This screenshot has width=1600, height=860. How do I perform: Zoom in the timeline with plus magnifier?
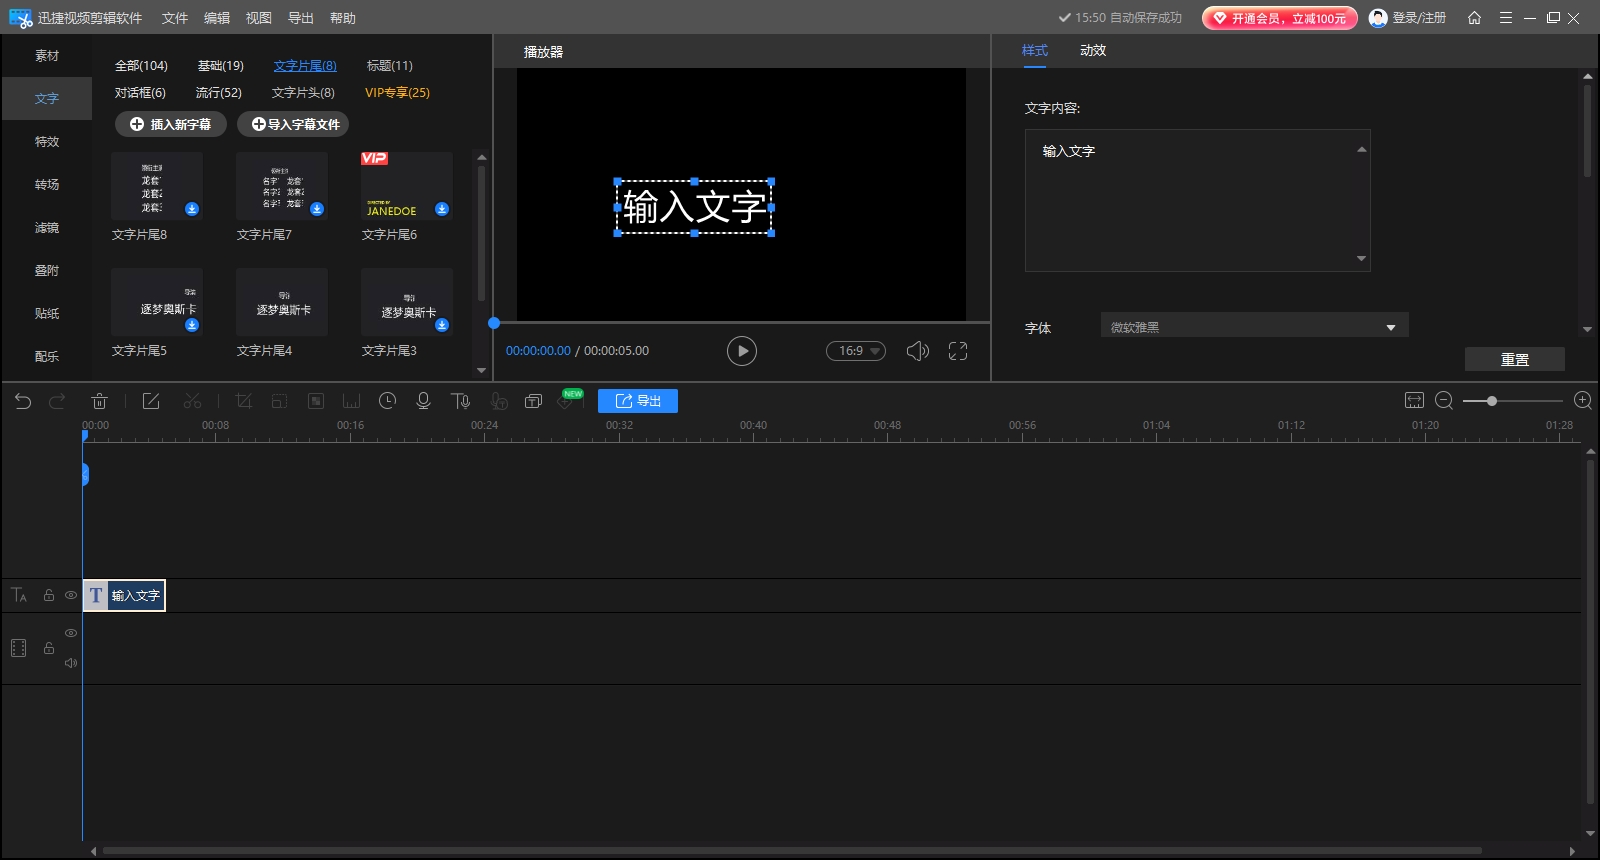[x=1582, y=401]
